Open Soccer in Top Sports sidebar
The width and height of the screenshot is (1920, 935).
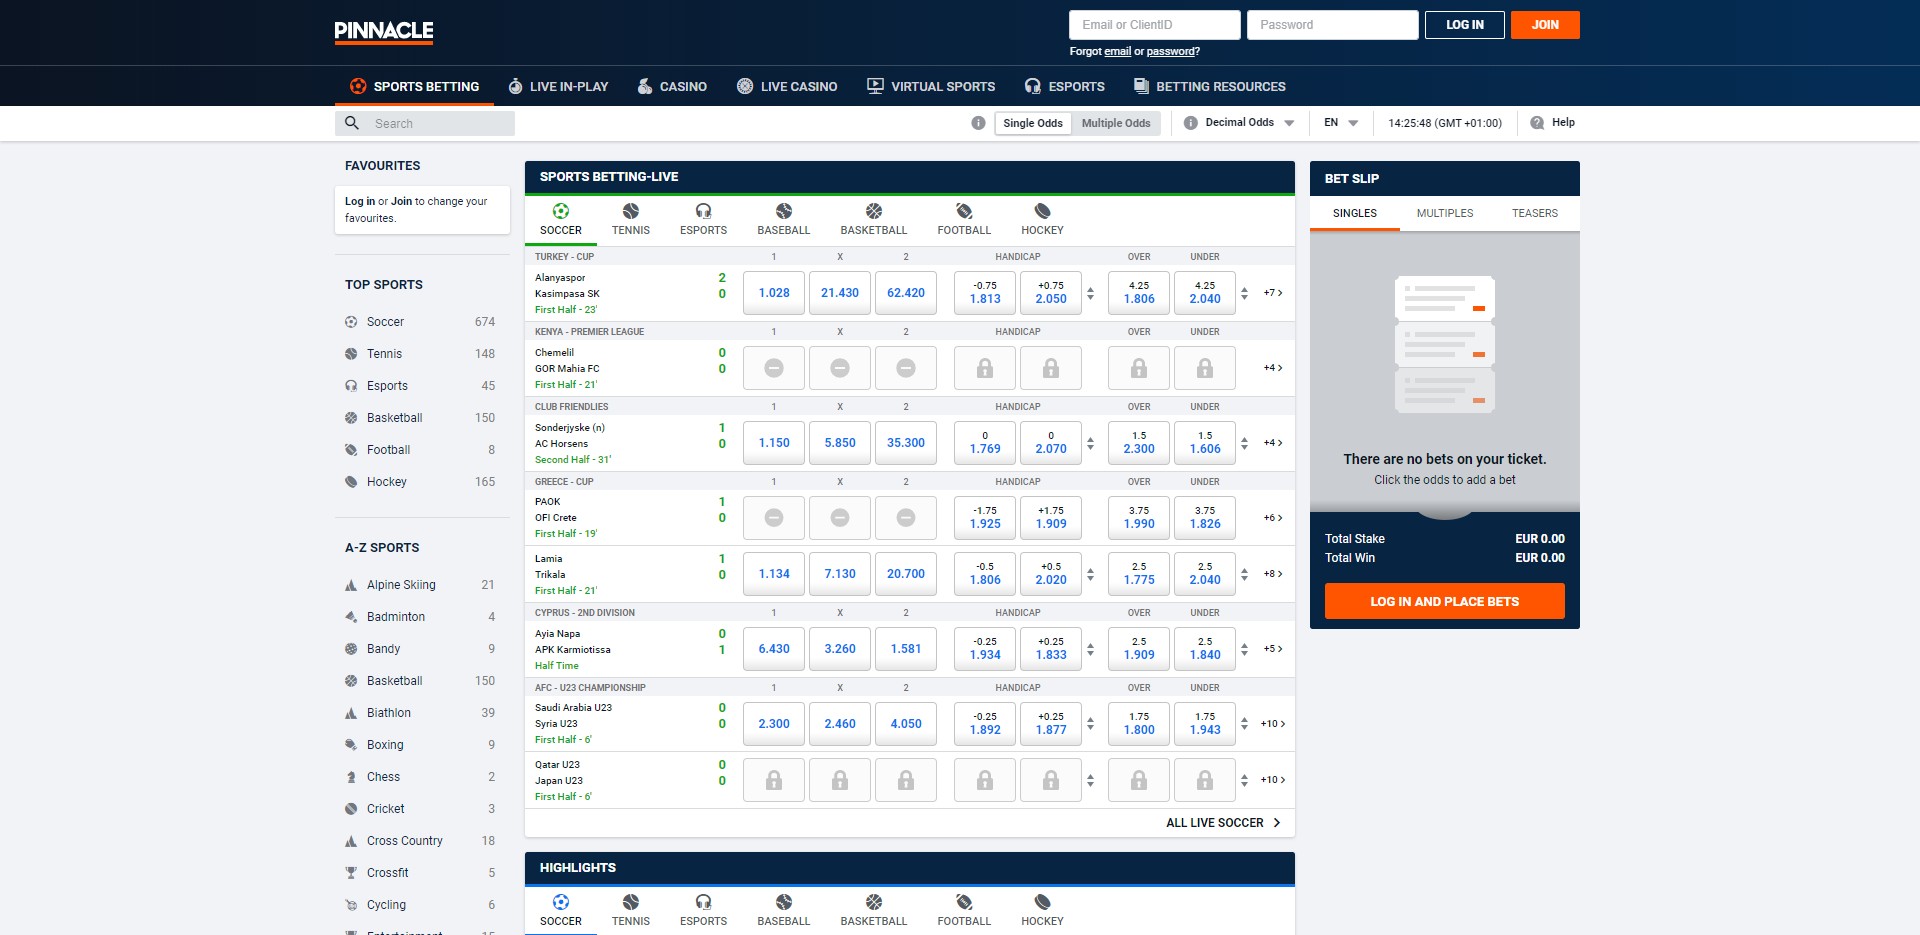420,322
